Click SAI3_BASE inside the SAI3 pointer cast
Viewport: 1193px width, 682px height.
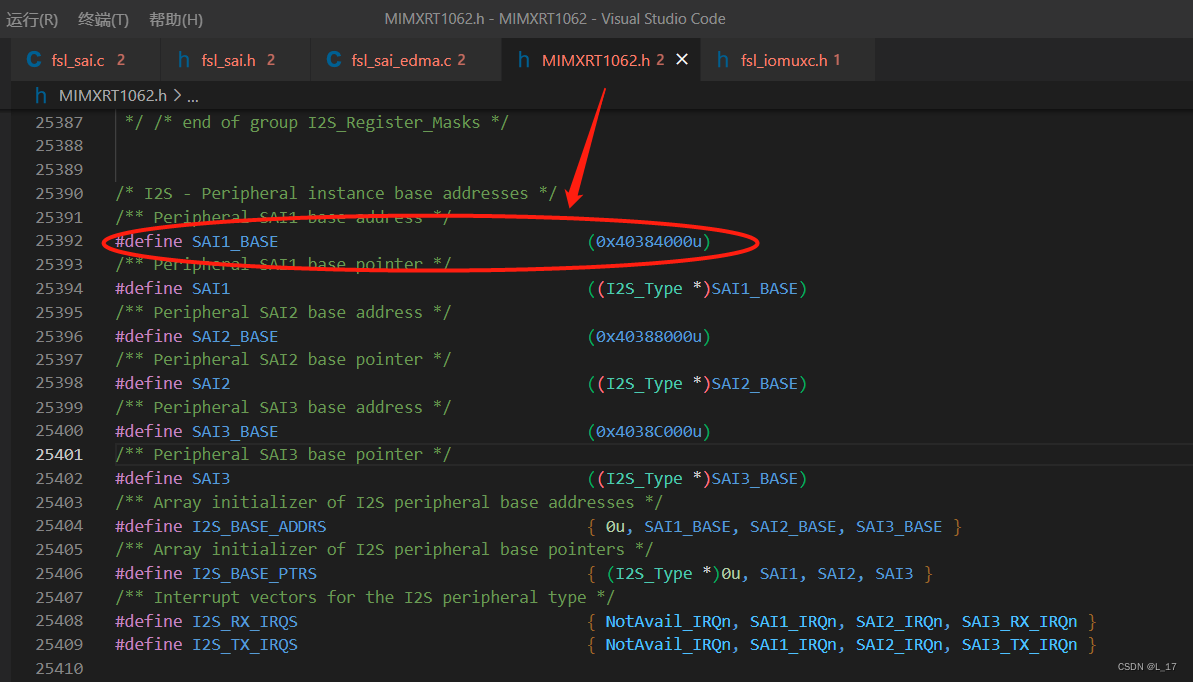click(x=755, y=479)
